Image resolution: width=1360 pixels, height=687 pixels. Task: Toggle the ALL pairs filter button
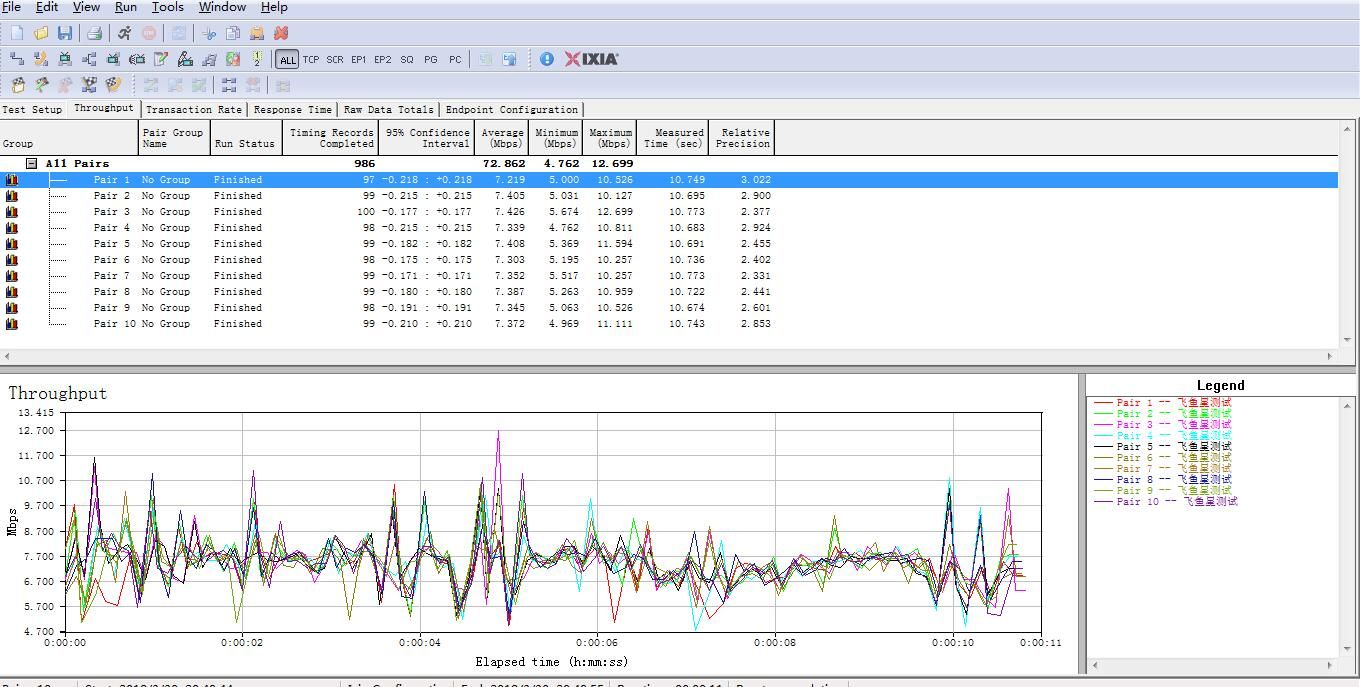287,60
